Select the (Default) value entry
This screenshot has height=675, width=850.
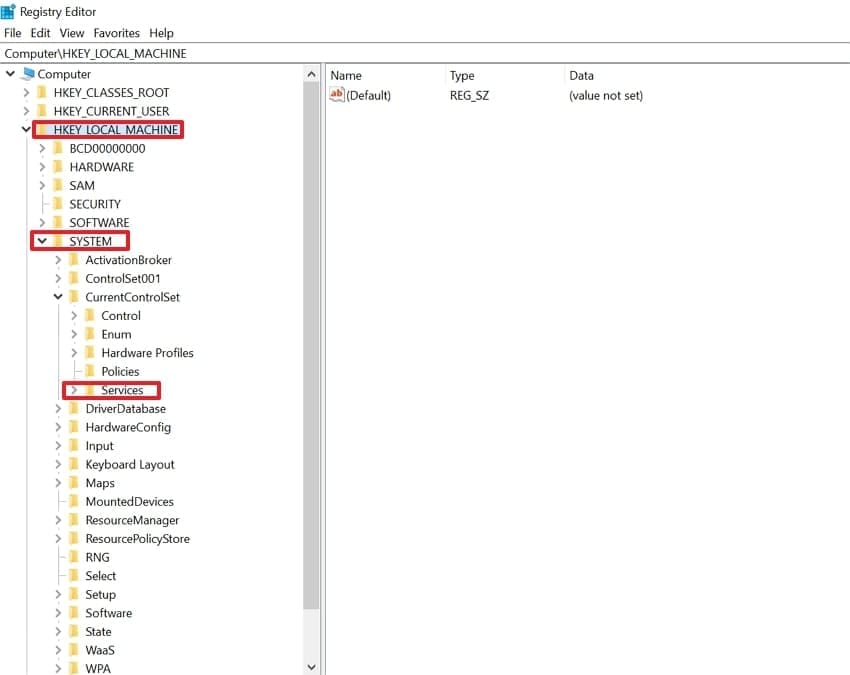(369, 95)
